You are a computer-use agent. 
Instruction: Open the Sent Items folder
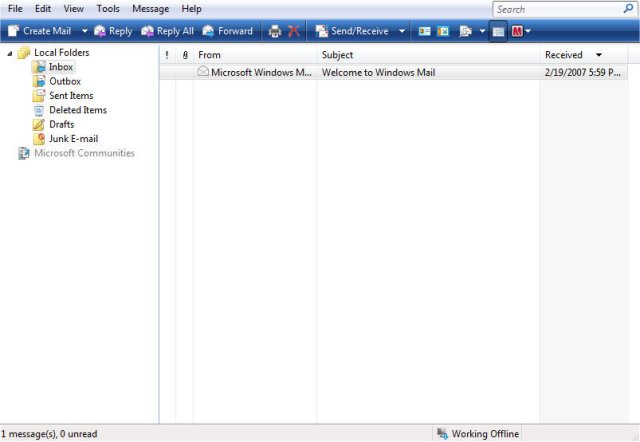pos(63,96)
